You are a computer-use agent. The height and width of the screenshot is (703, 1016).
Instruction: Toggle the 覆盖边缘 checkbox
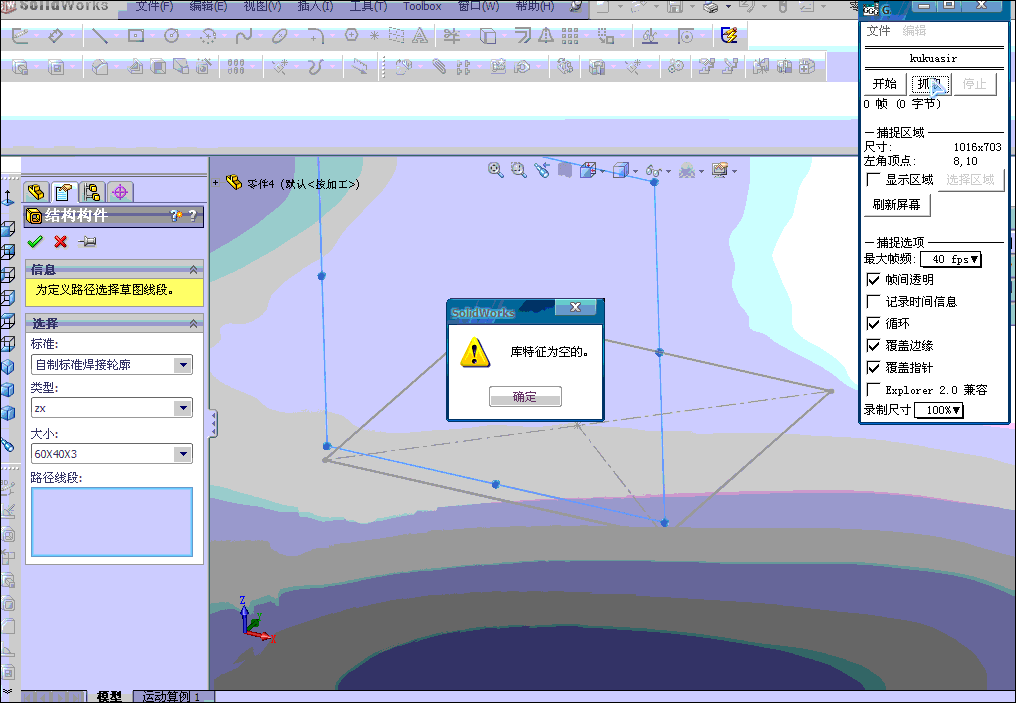(873, 345)
